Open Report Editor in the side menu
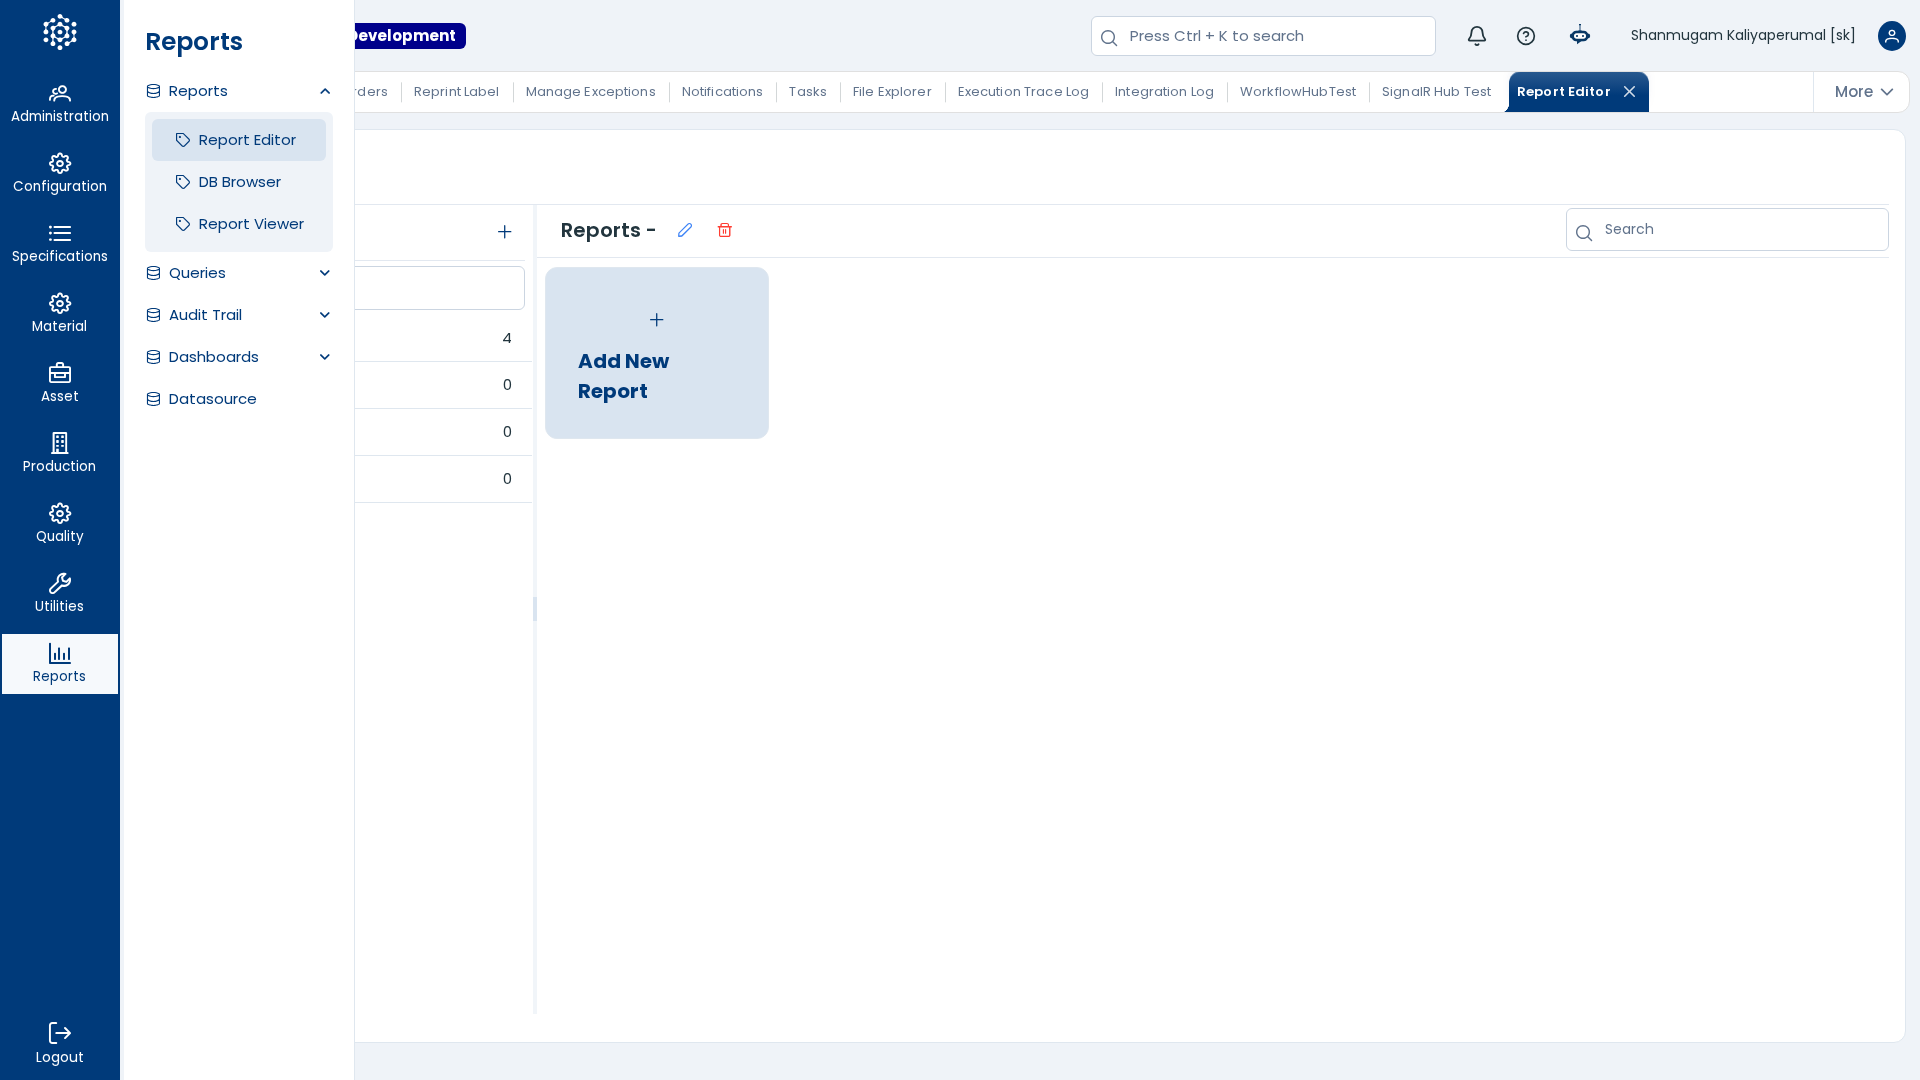Screen dimensions: 1920x1080 239,140
